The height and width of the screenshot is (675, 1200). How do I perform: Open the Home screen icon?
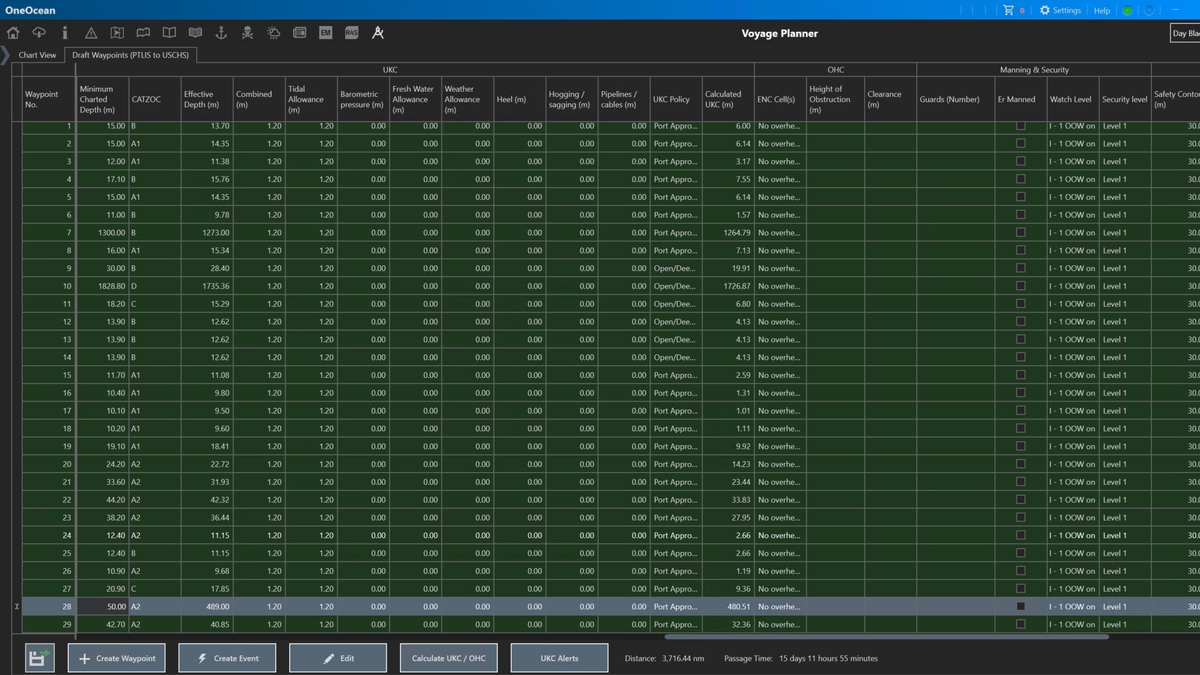point(13,32)
